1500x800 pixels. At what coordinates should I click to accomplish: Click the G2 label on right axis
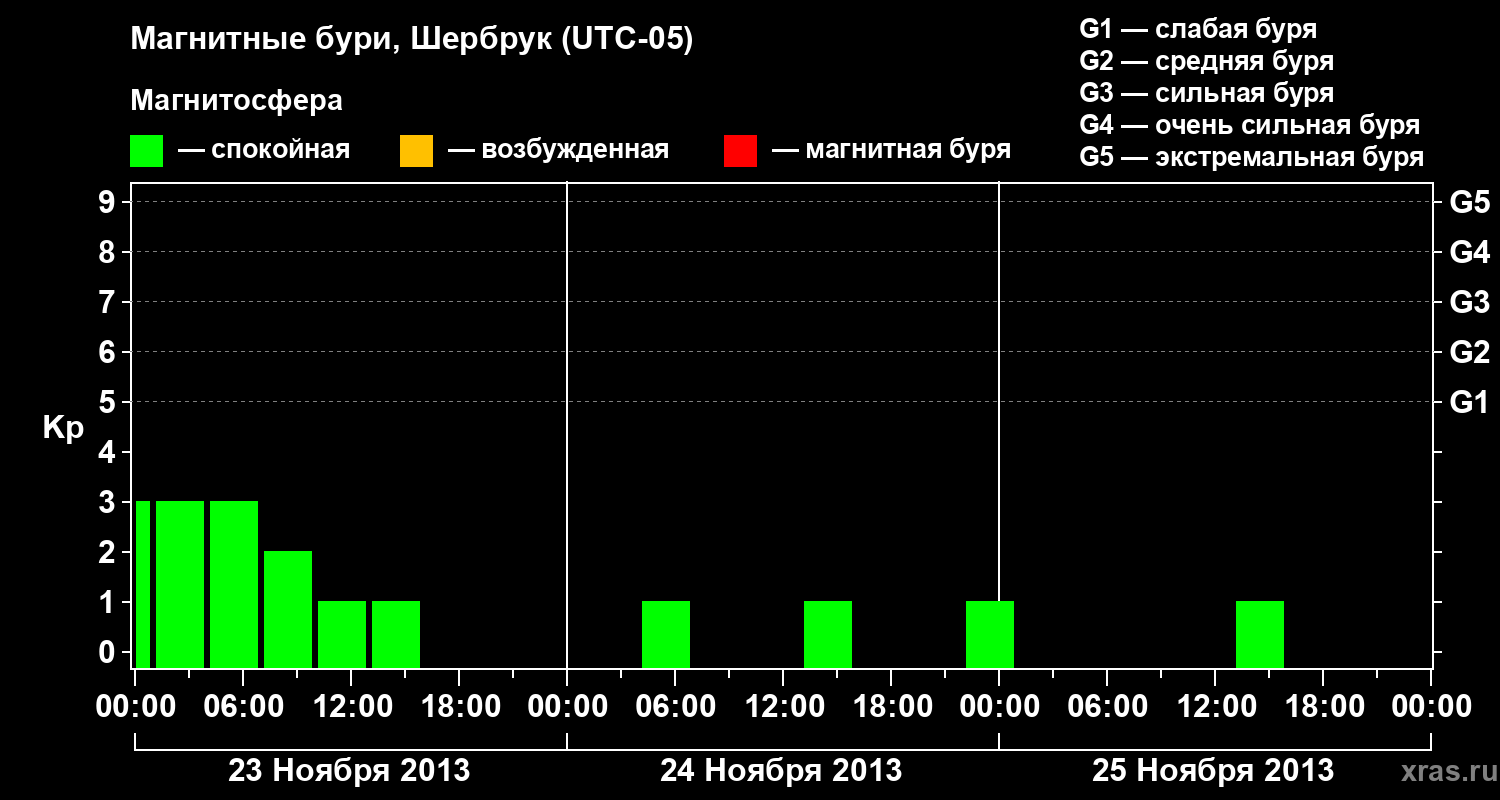point(1470,353)
